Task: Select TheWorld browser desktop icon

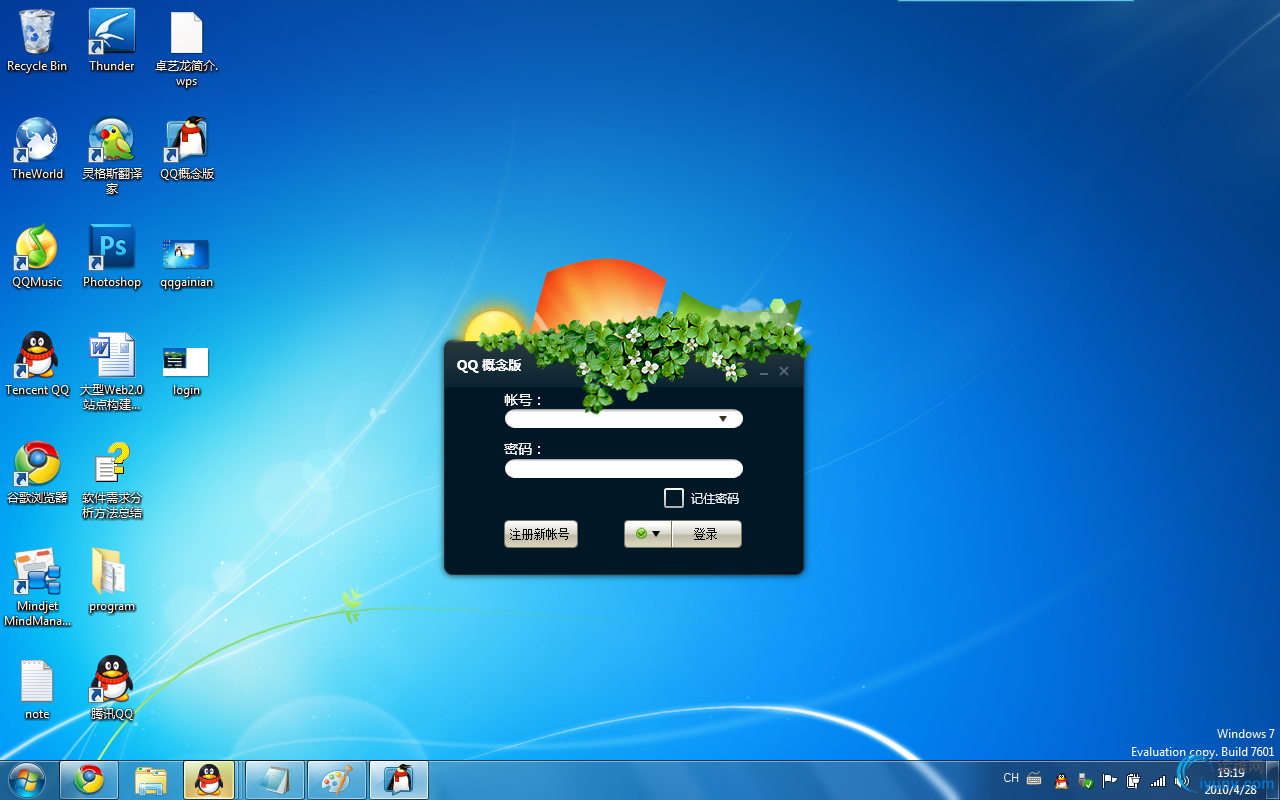Action: point(37,149)
